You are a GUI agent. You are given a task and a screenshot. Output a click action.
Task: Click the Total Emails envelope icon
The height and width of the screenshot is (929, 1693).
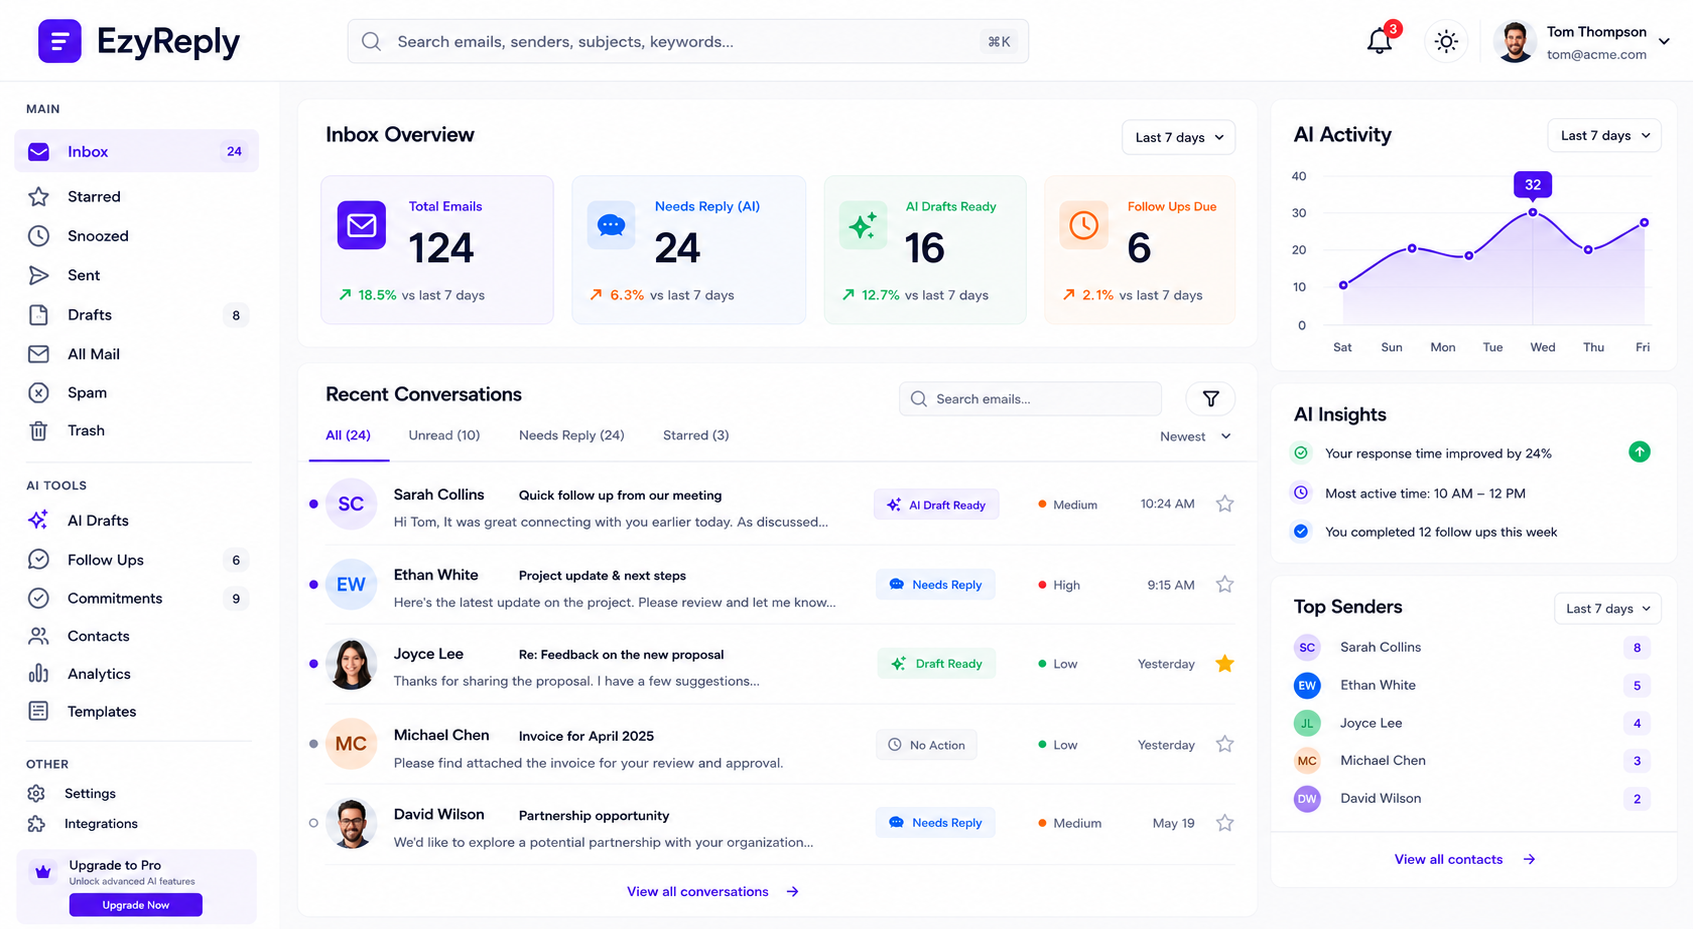click(x=361, y=226)
